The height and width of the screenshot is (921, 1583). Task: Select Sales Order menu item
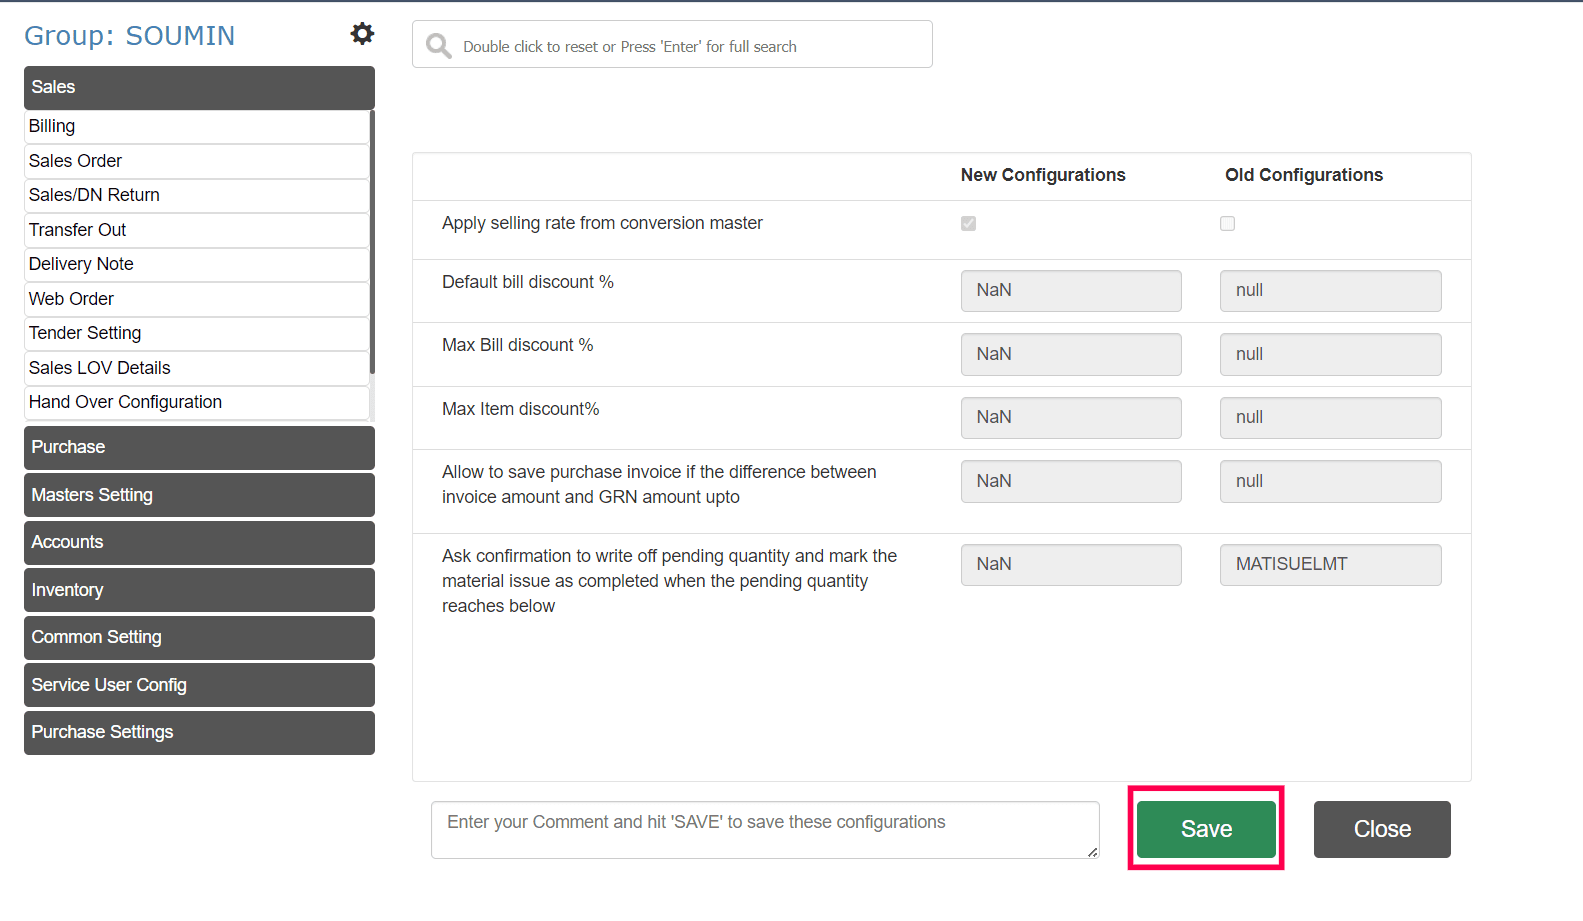pyautogui.click(x=196, y=161)
